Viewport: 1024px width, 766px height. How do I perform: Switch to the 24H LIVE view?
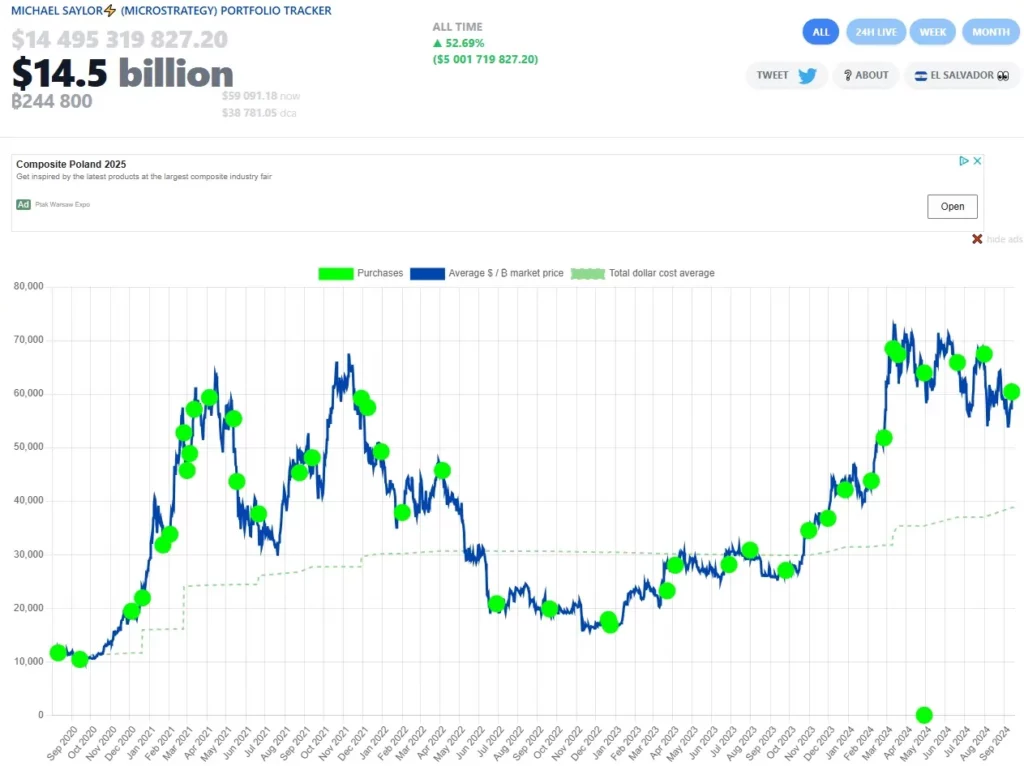click(x=876, y=32)
